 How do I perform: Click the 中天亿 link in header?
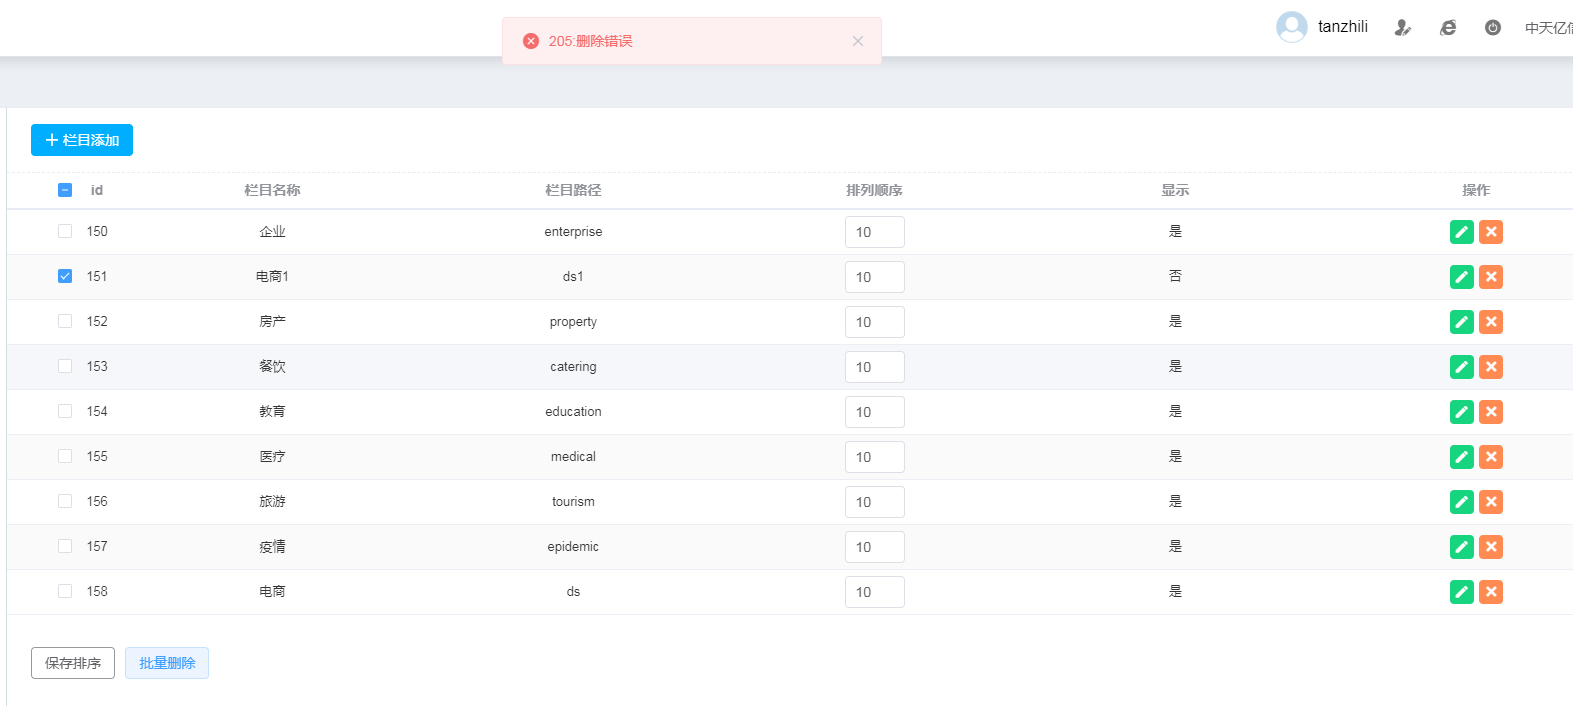pos(1548,28)
